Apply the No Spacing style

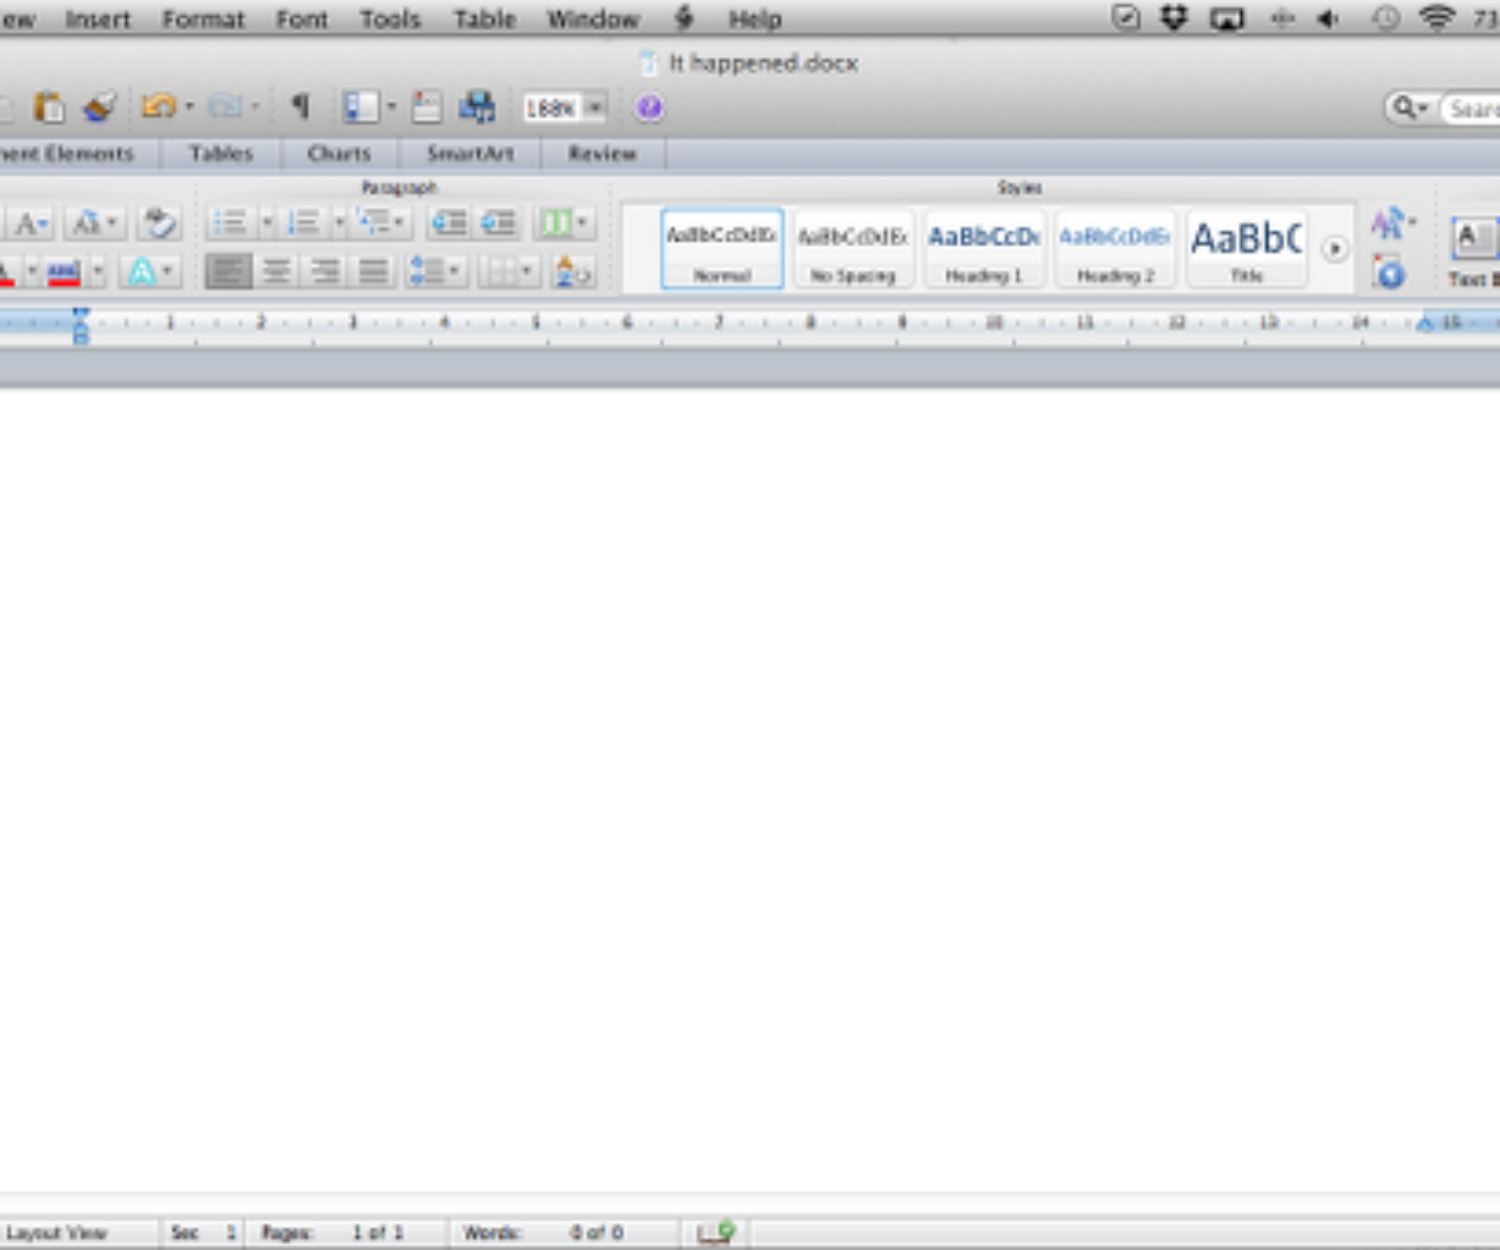[853, 249]
